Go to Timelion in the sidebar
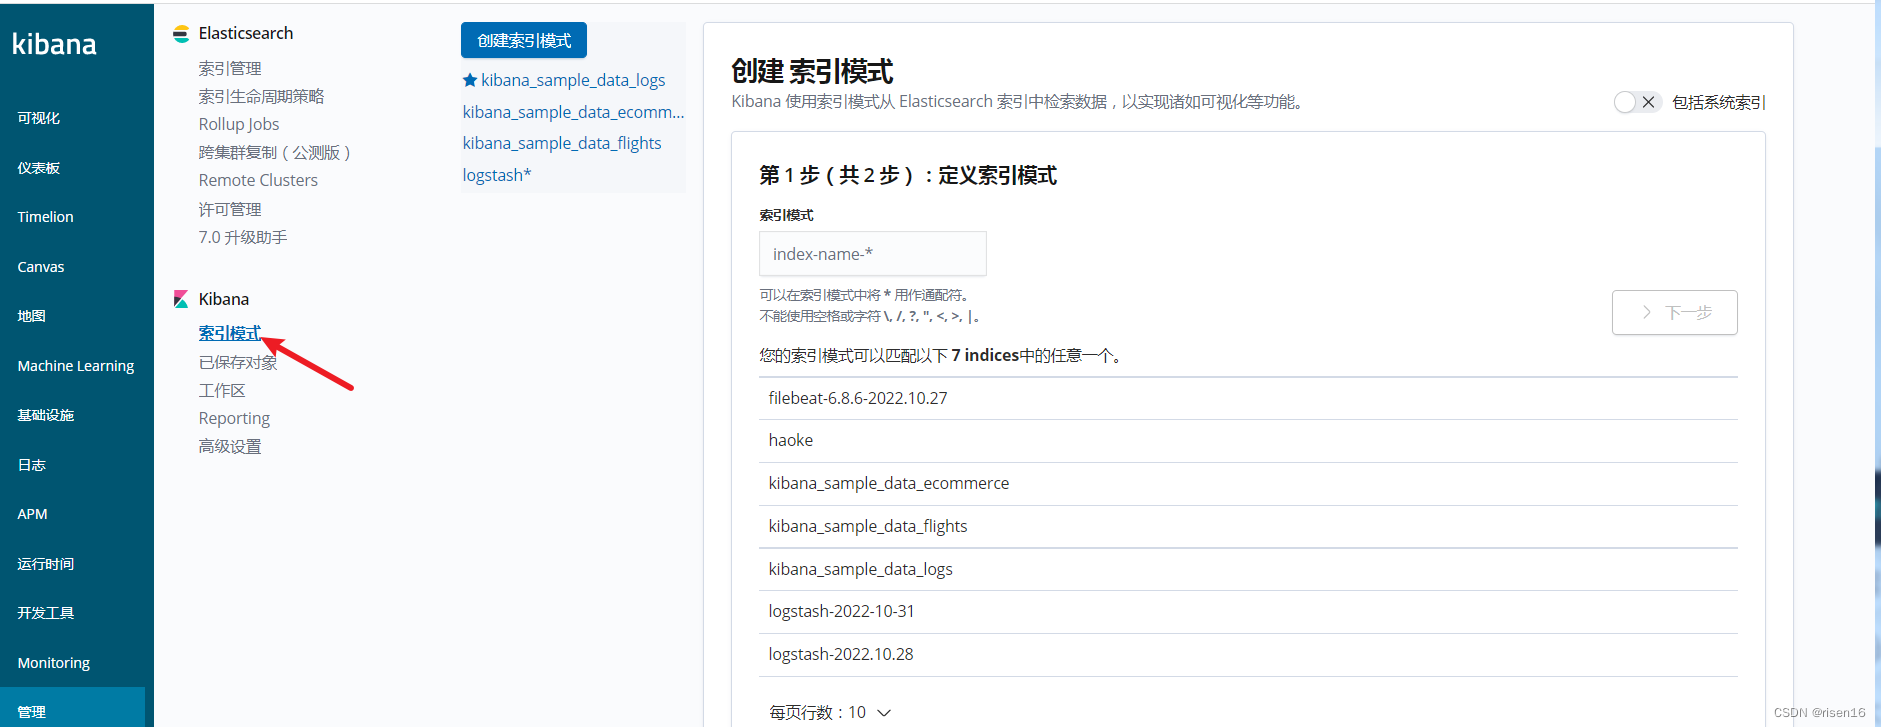Screen dimensions: 1881x727 coord(45,217)
